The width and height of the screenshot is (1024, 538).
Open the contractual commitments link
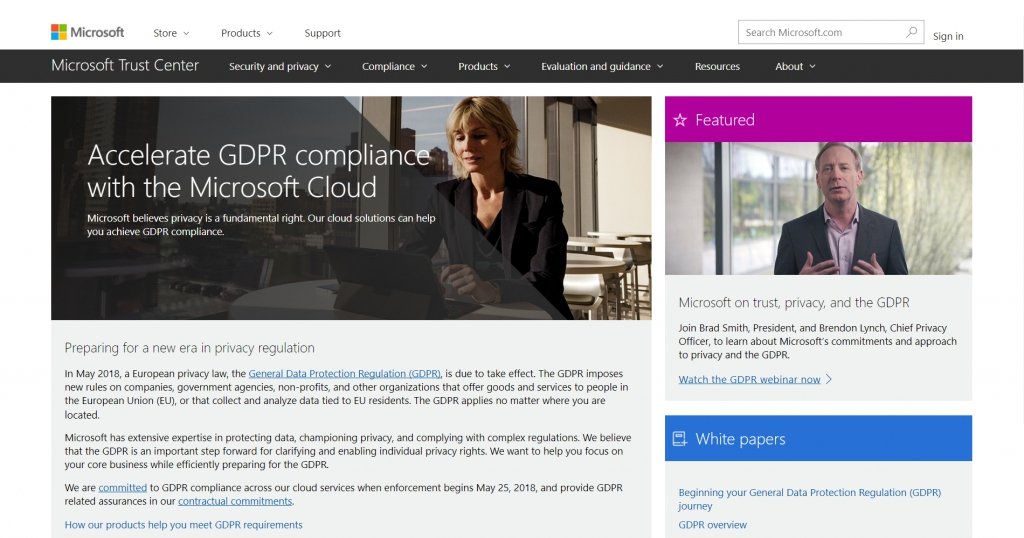235,501
